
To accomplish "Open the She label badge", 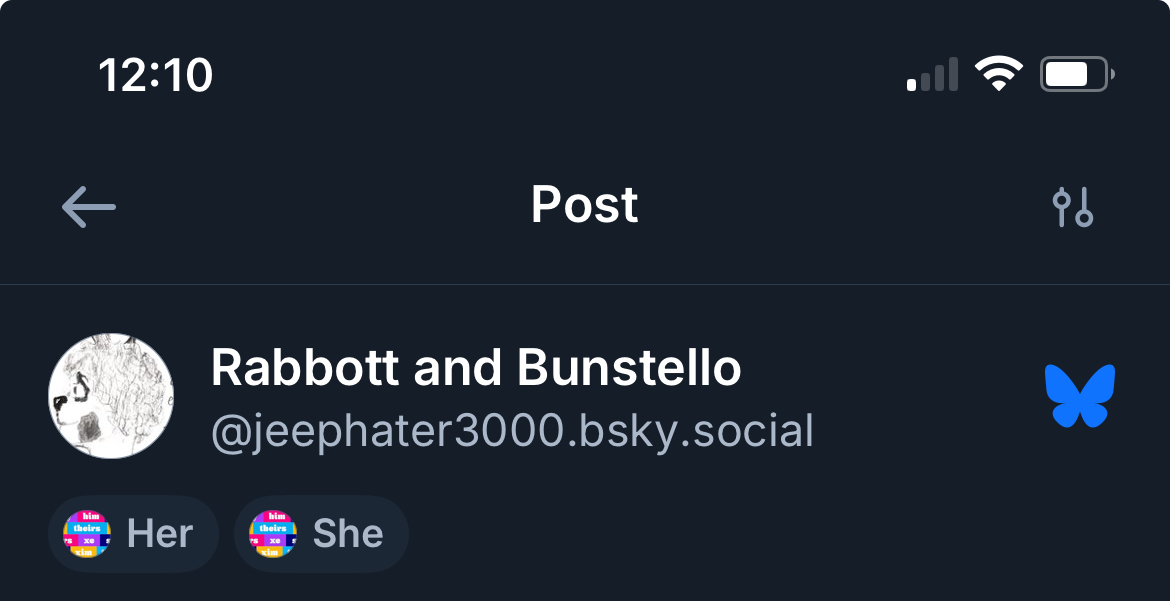I will tap(321, 534).
